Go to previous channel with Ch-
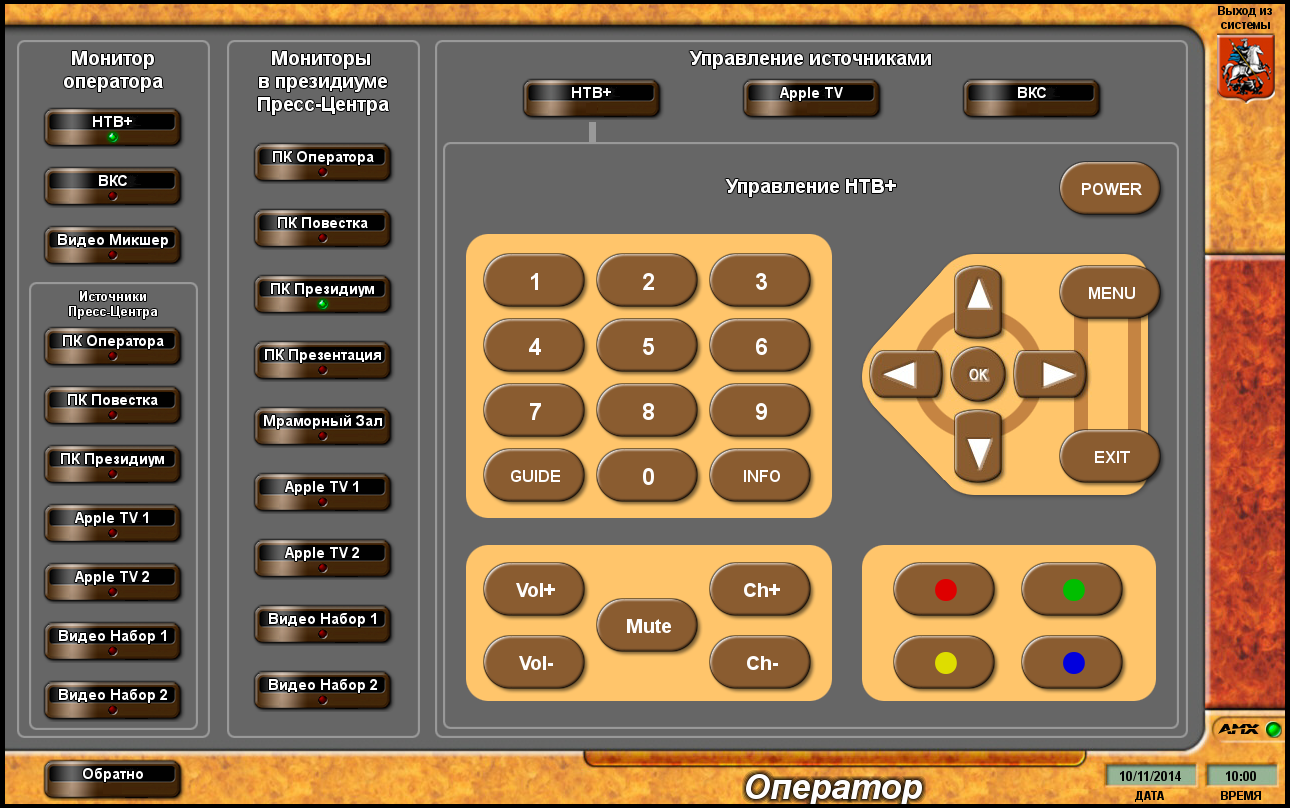The height and width of the screenshot is (808, 1290). pyautogui.click(x=760, y=662)
